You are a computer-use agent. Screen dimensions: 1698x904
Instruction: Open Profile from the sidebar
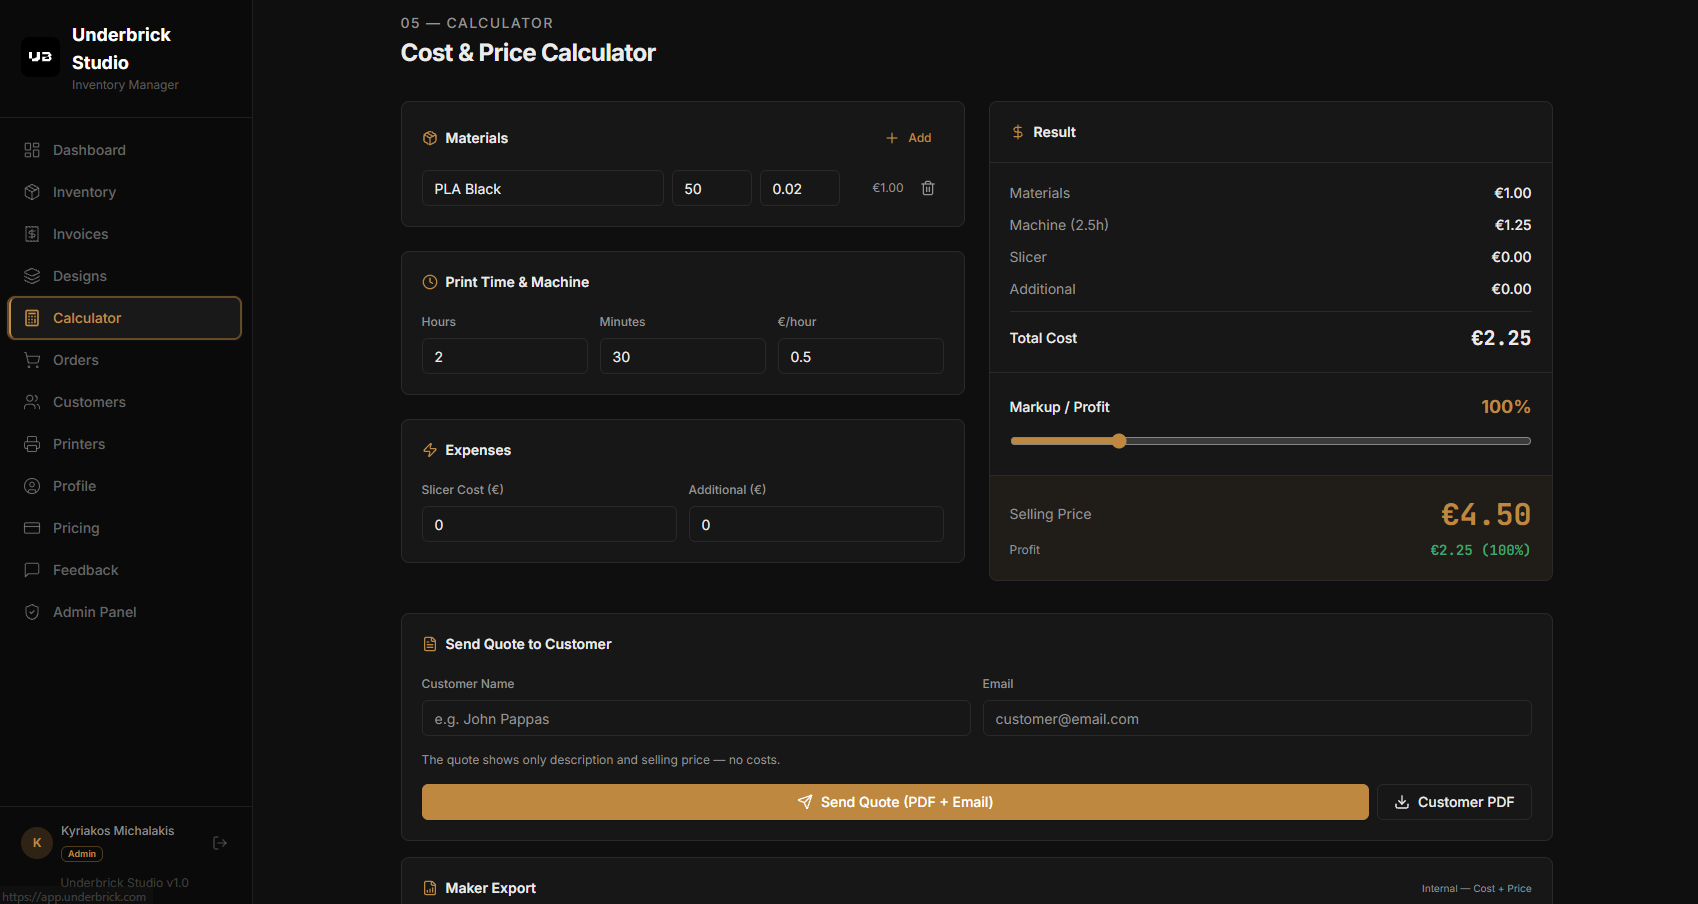(125, 486)
